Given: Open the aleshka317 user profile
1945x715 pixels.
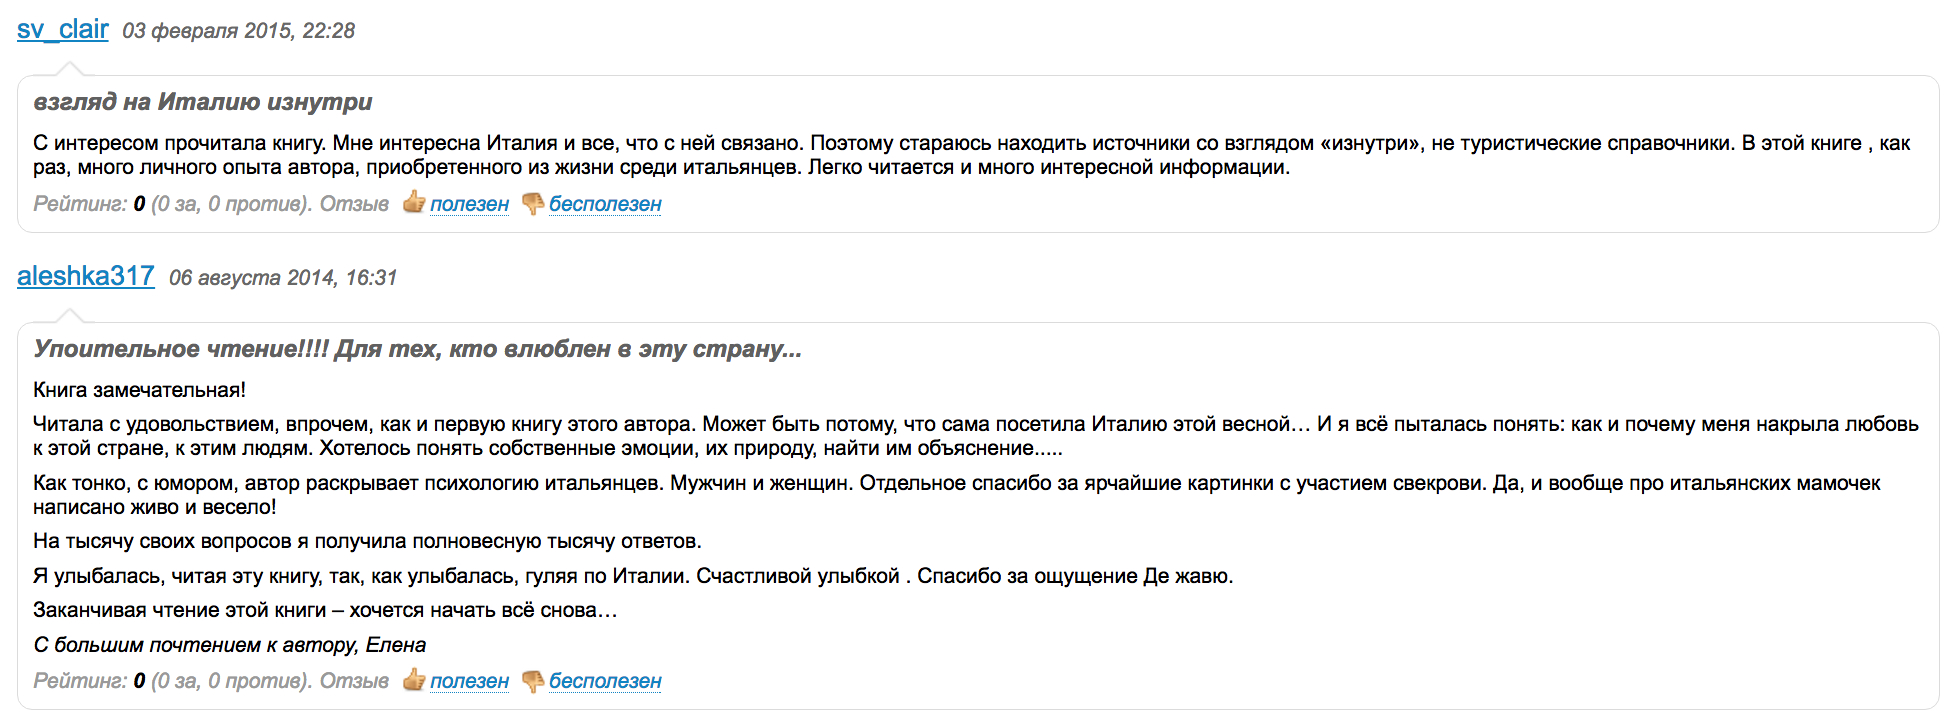Looking at the screenshot, I should point(86,276).
